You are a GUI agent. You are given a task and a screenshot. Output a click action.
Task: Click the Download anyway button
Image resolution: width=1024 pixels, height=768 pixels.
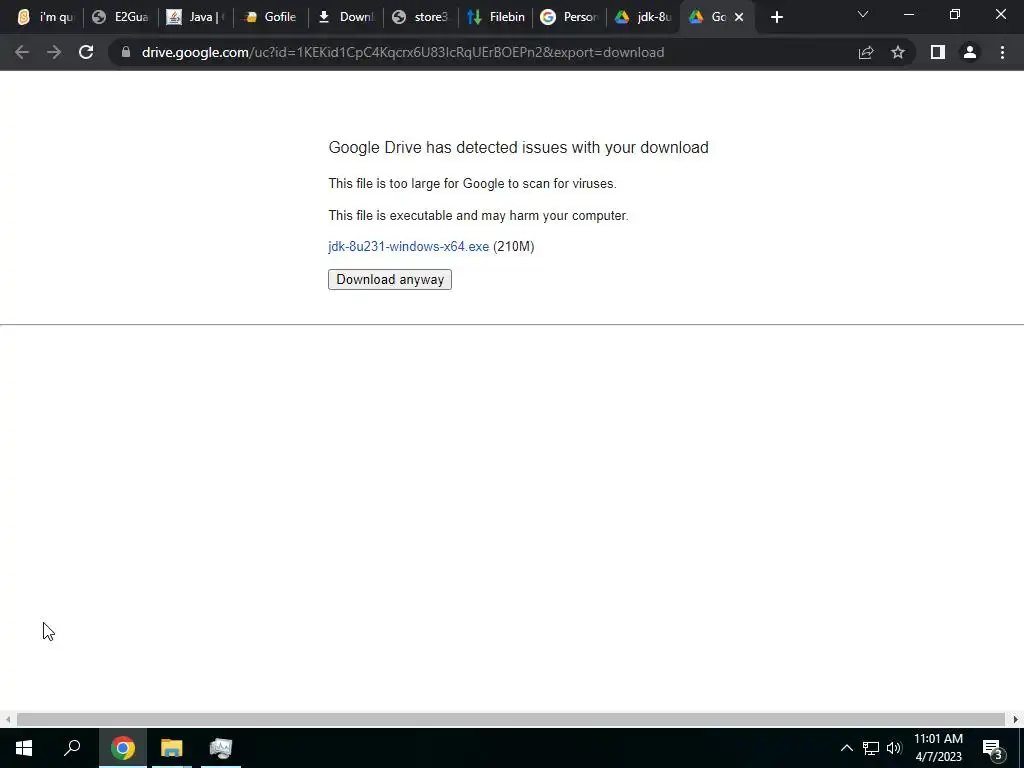(390, 280)
